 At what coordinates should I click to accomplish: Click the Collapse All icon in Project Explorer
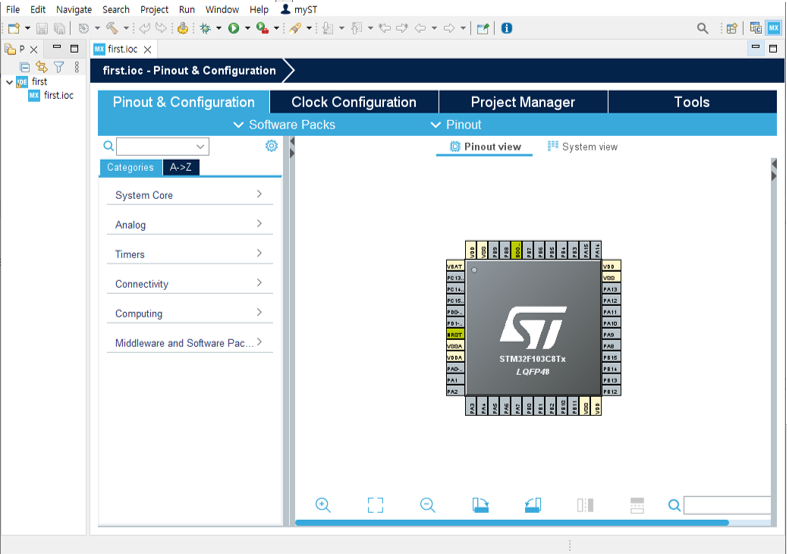[25, 67]
